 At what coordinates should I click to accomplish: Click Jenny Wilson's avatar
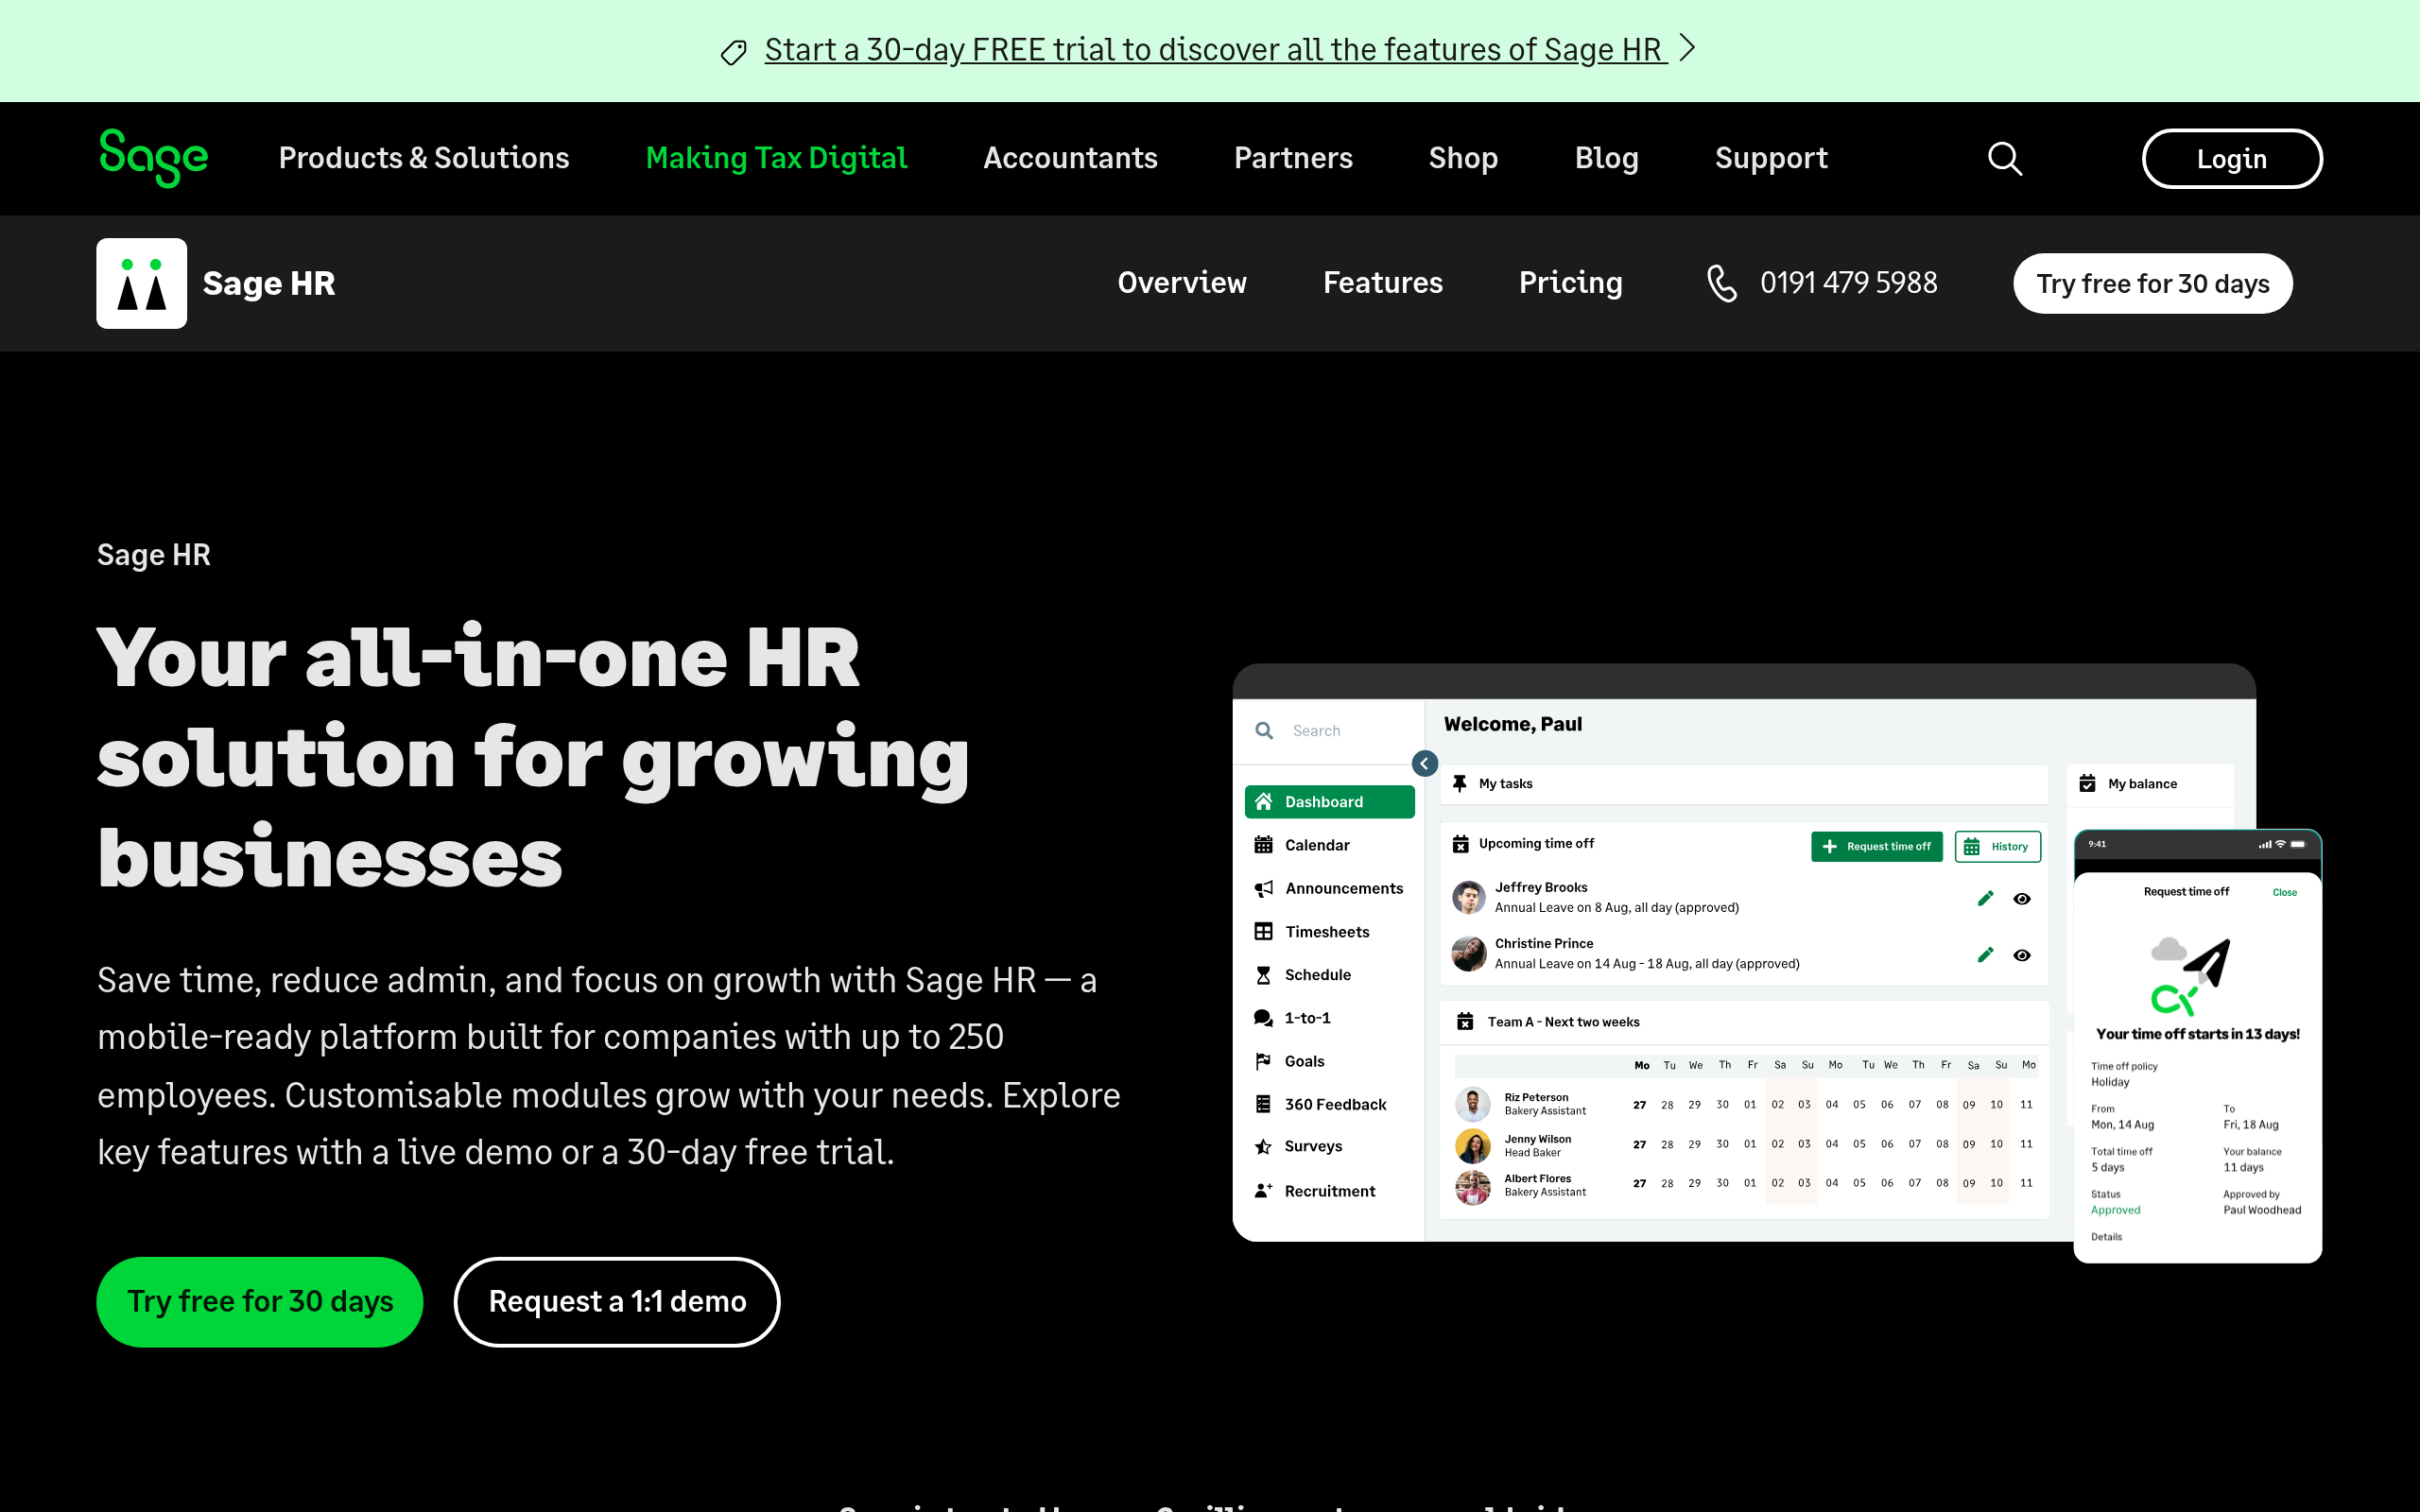coord(1472,1145)
